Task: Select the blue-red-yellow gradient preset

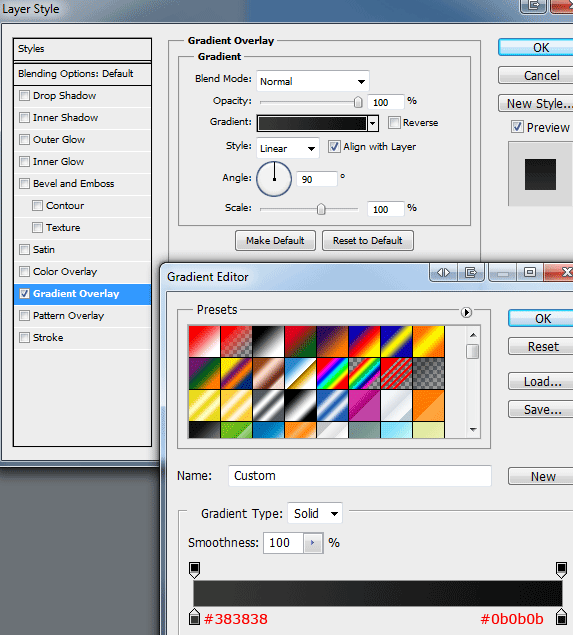Action: click(364, 341)
